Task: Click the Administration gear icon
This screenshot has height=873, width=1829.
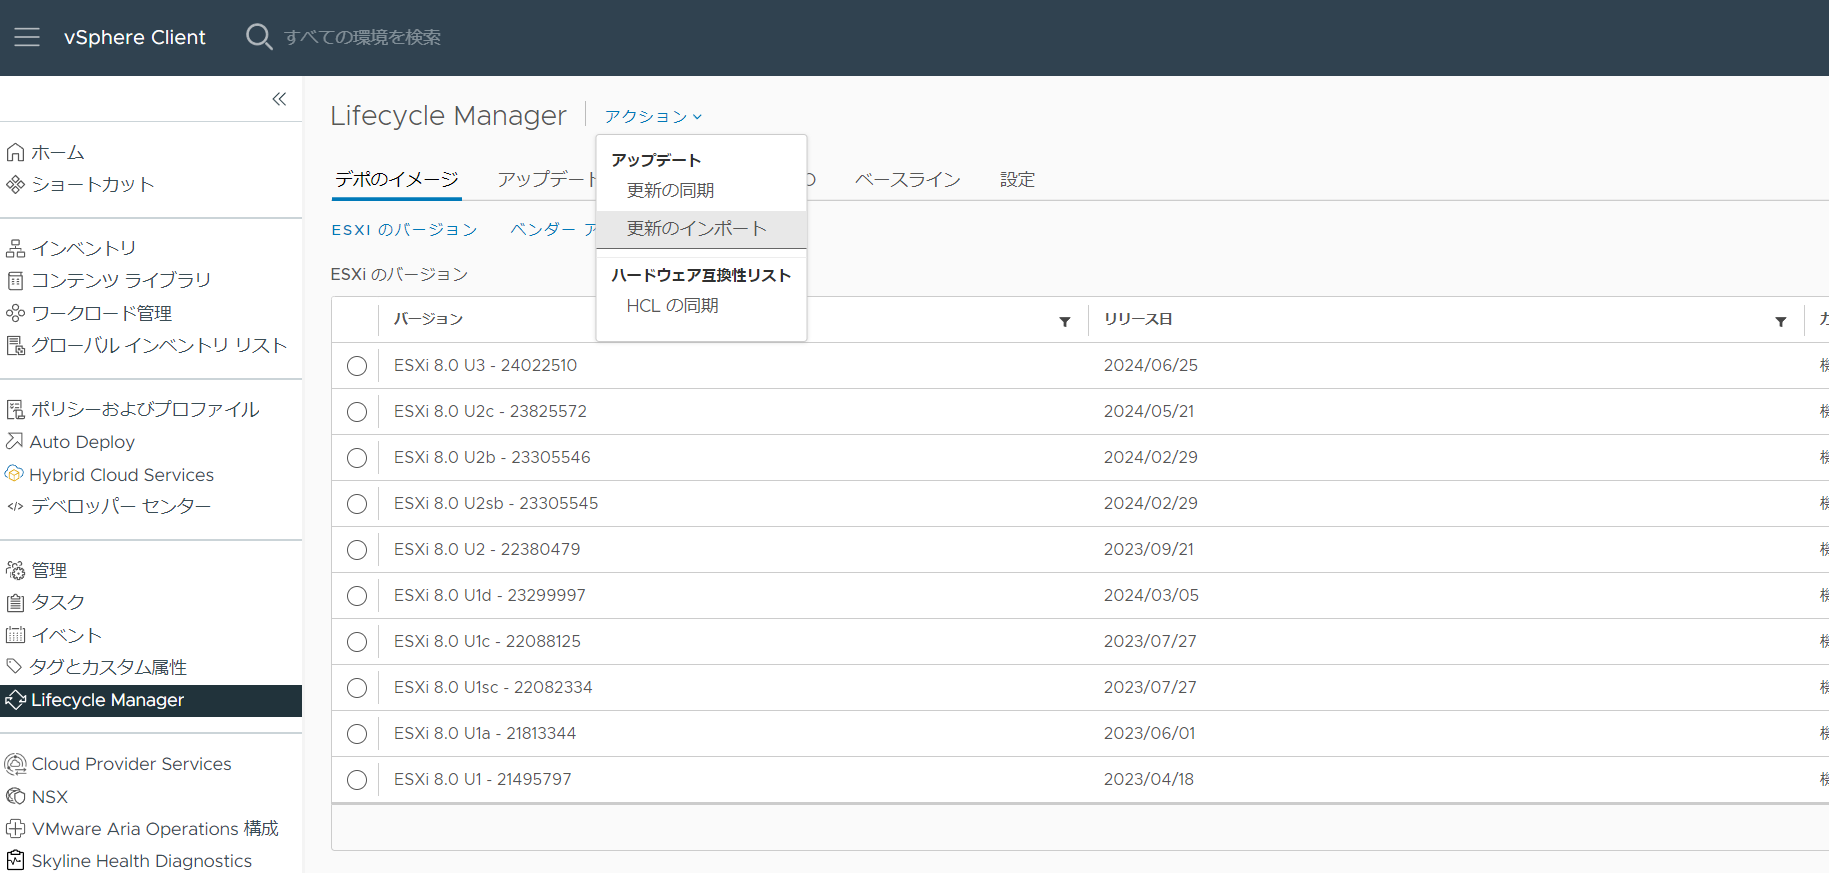Action: coord(15,570)
